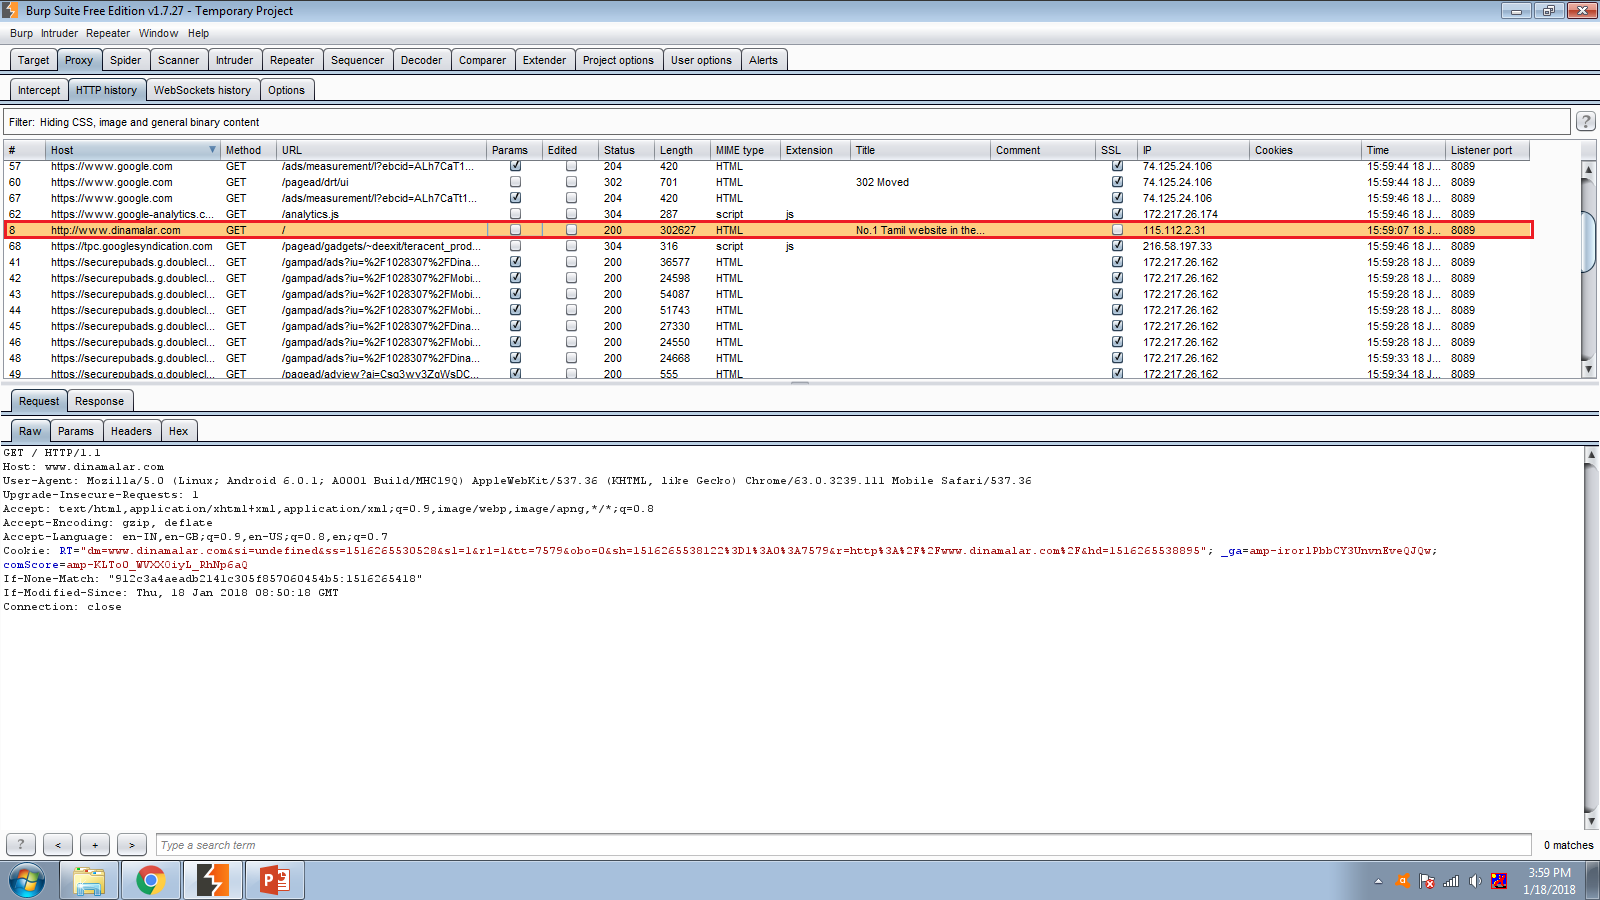Click the Burp Suite icon in the title bar
The image size is (1600, 900).
(11, 11)
